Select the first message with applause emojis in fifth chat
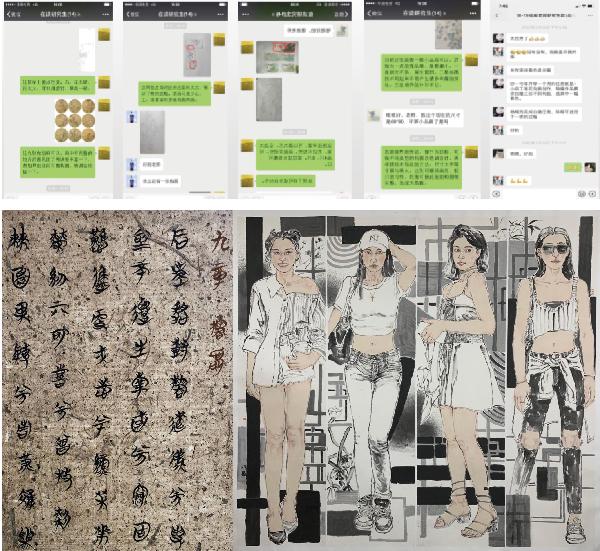The width and height of the screenshot is (600, 551). click(x=527, y=39)
